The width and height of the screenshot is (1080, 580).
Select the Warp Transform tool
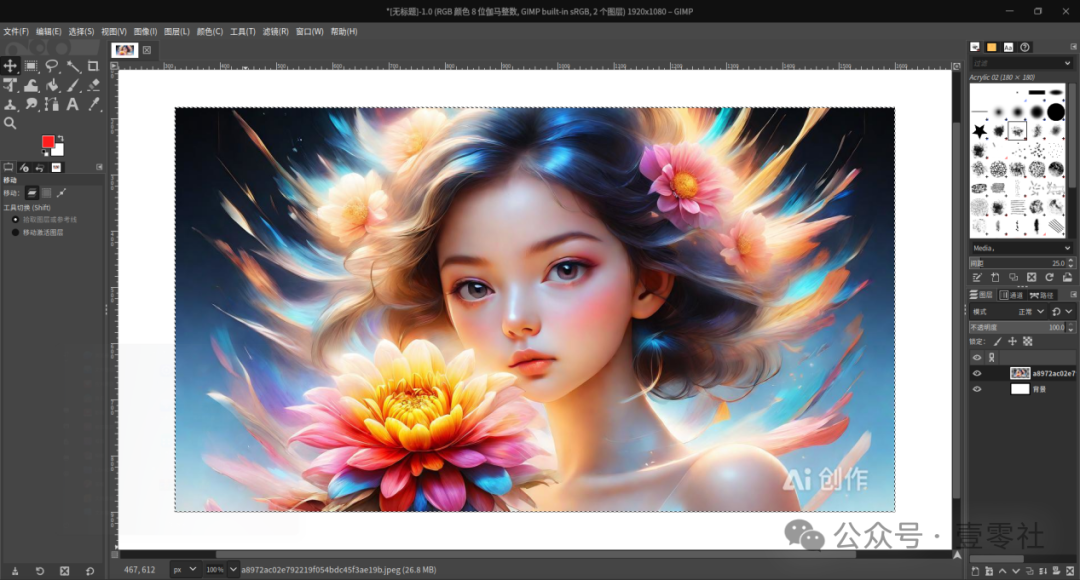point(31,85)
